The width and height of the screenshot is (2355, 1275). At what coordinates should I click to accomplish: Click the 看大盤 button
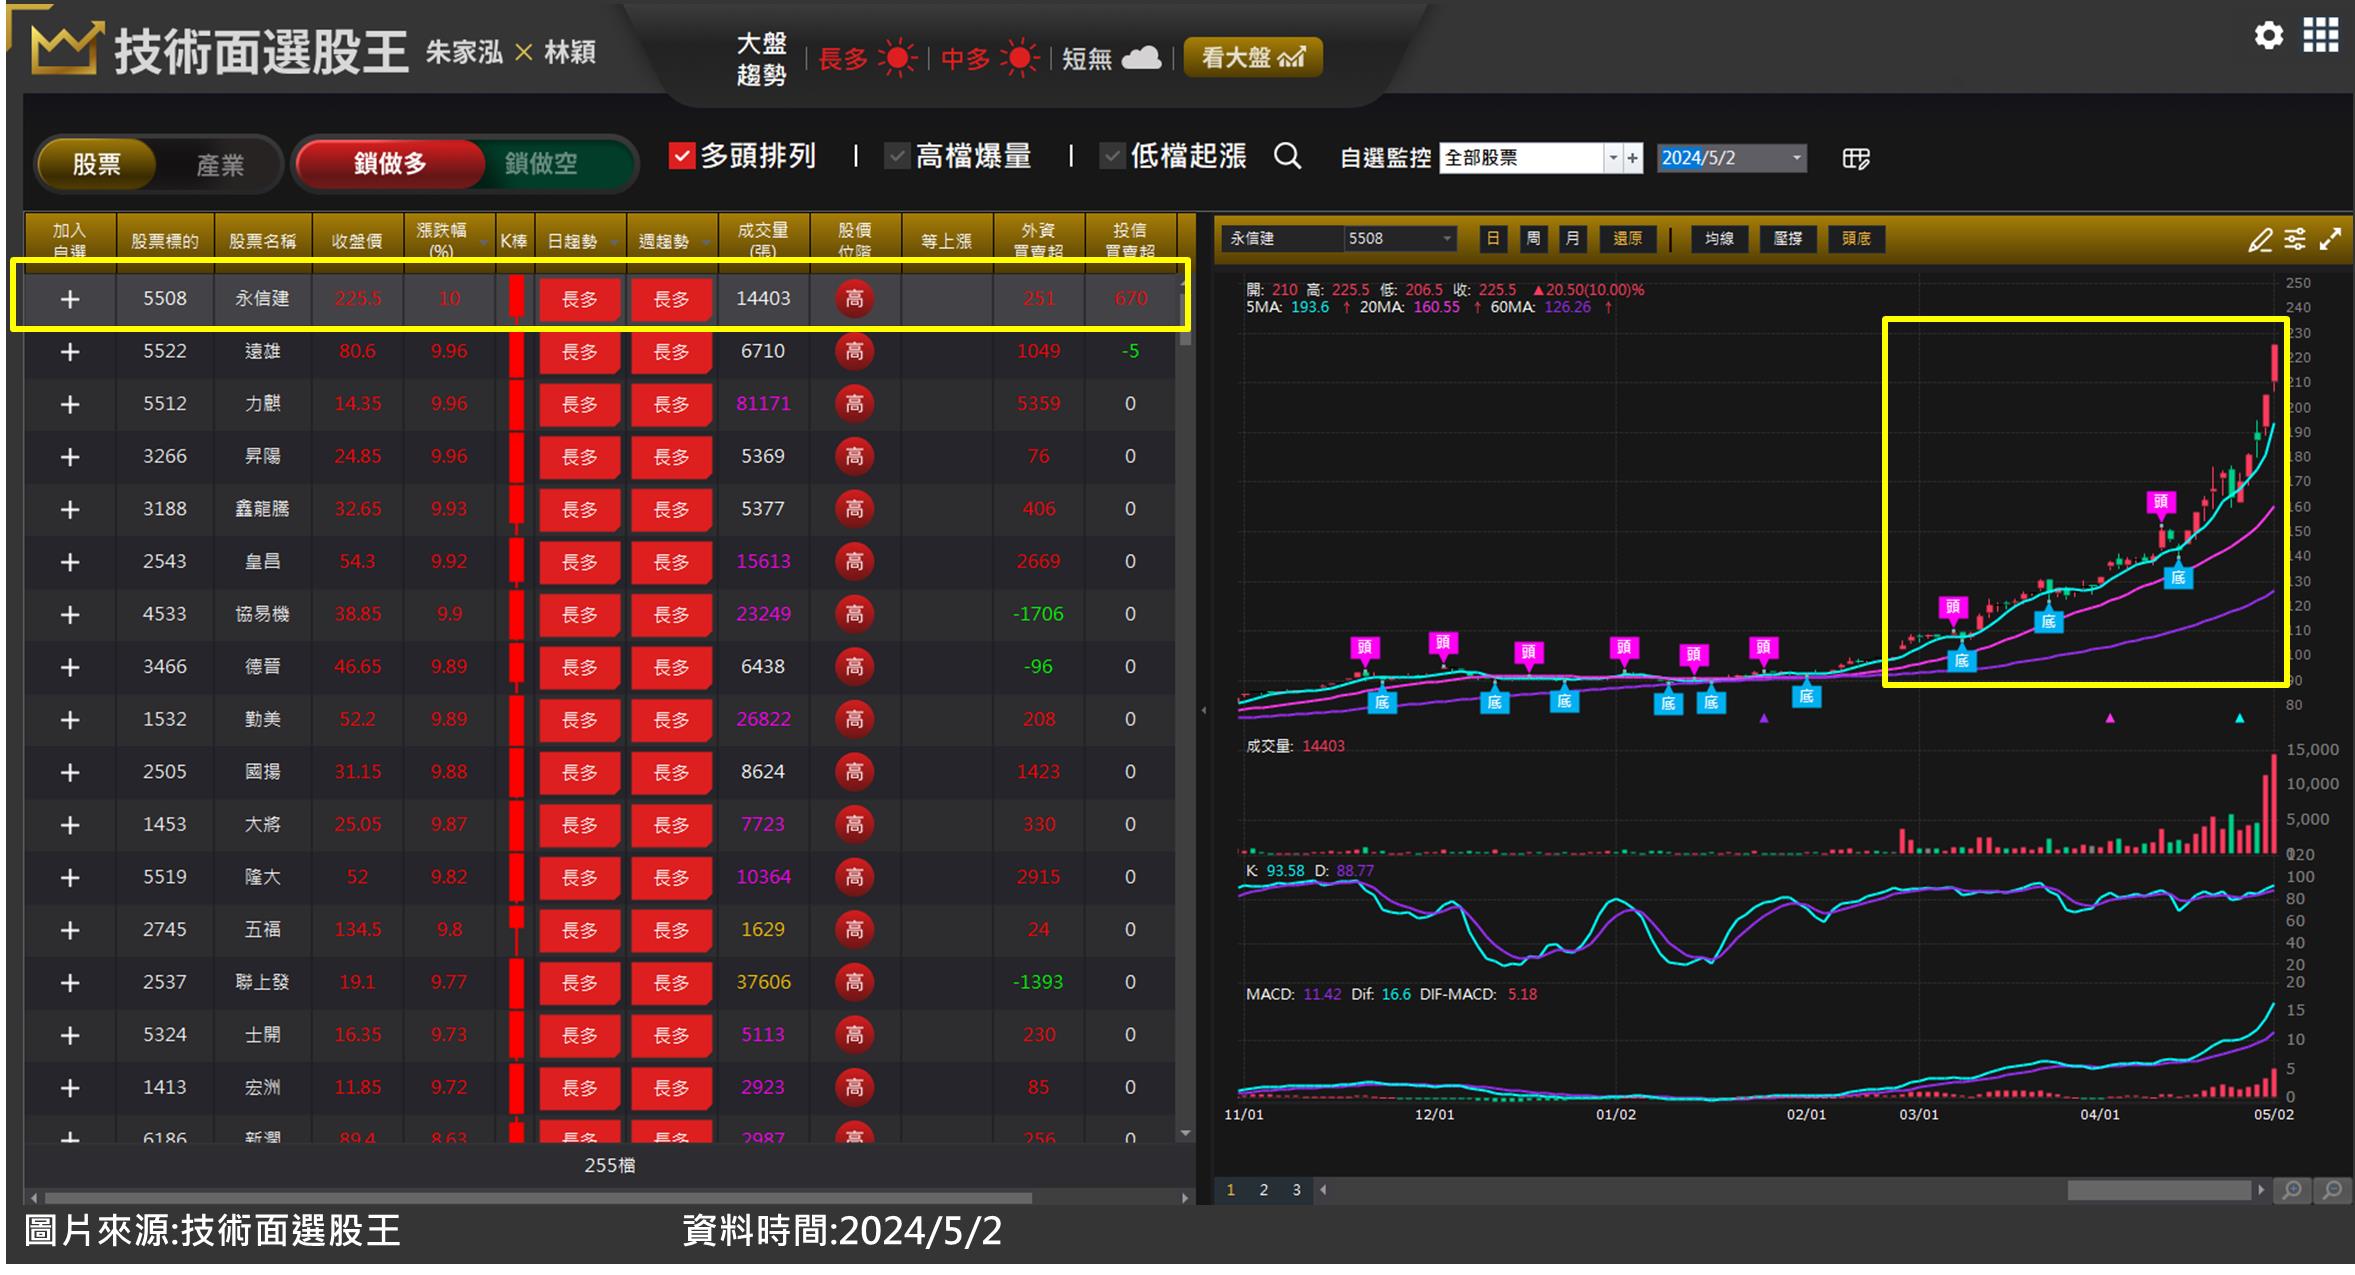point(1253,57)
